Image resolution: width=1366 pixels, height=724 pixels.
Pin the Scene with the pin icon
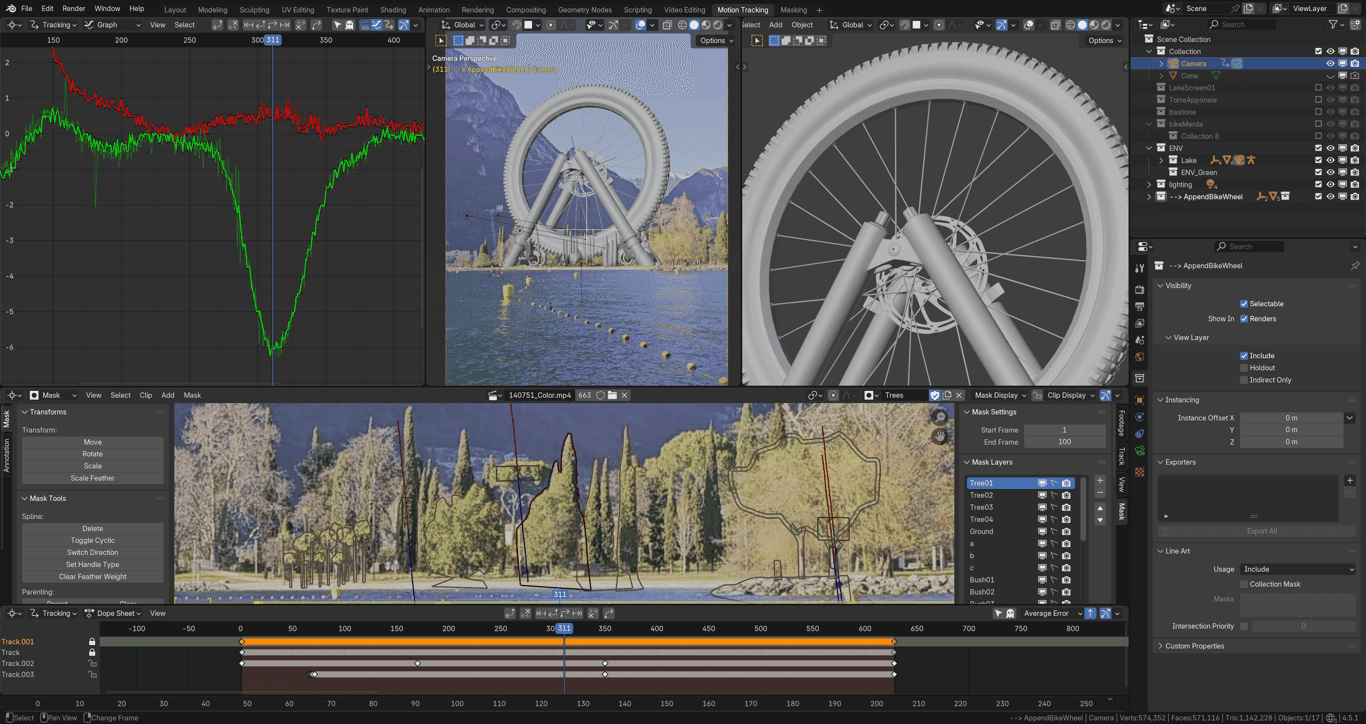click(1233, 8)
